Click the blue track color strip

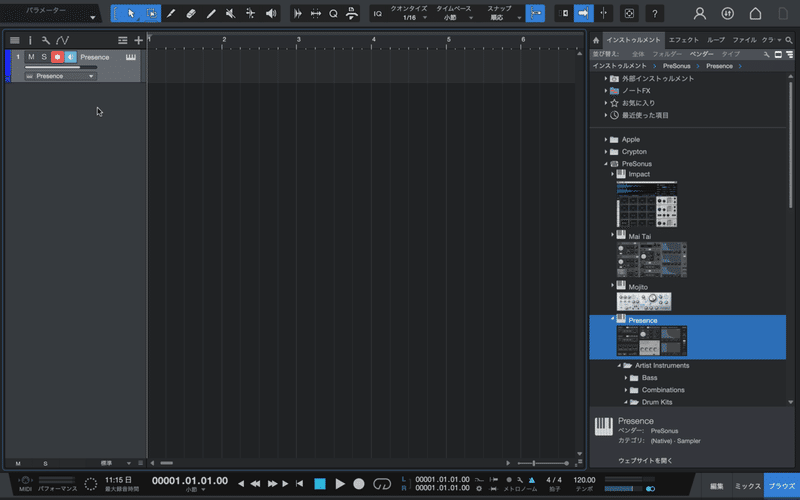point(8,66)
